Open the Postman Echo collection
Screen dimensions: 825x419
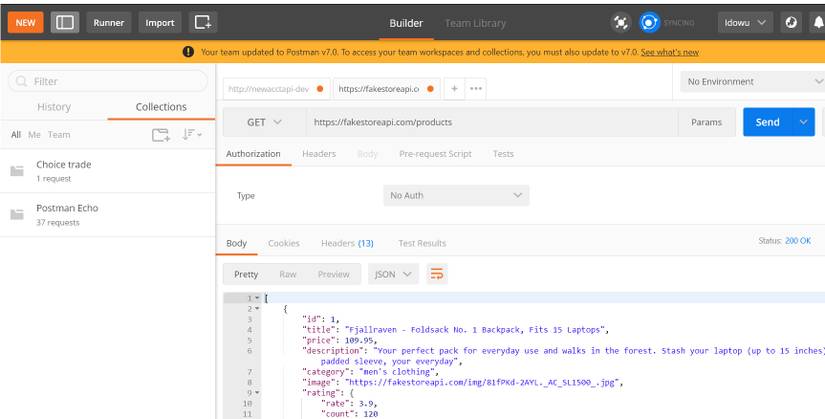tap(107, 215)
